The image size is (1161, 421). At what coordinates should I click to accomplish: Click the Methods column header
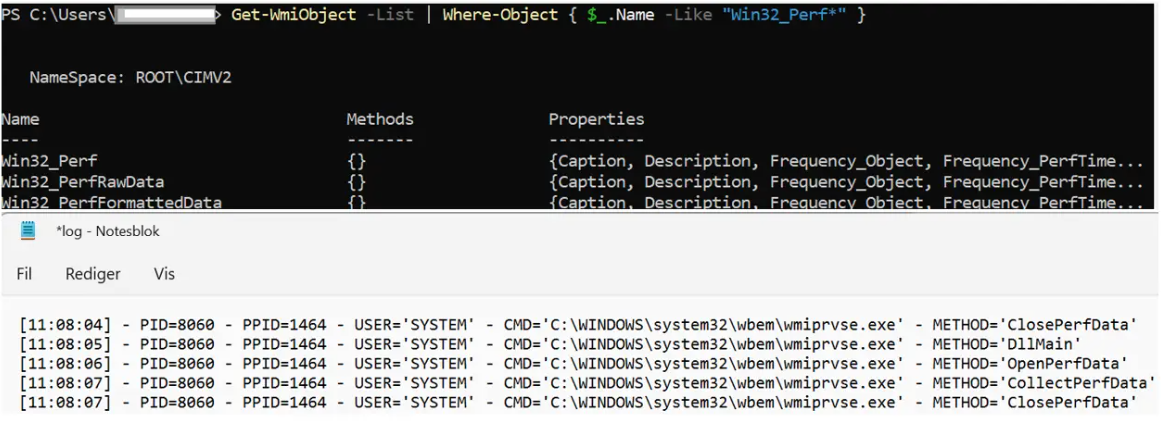click(380, 119)
